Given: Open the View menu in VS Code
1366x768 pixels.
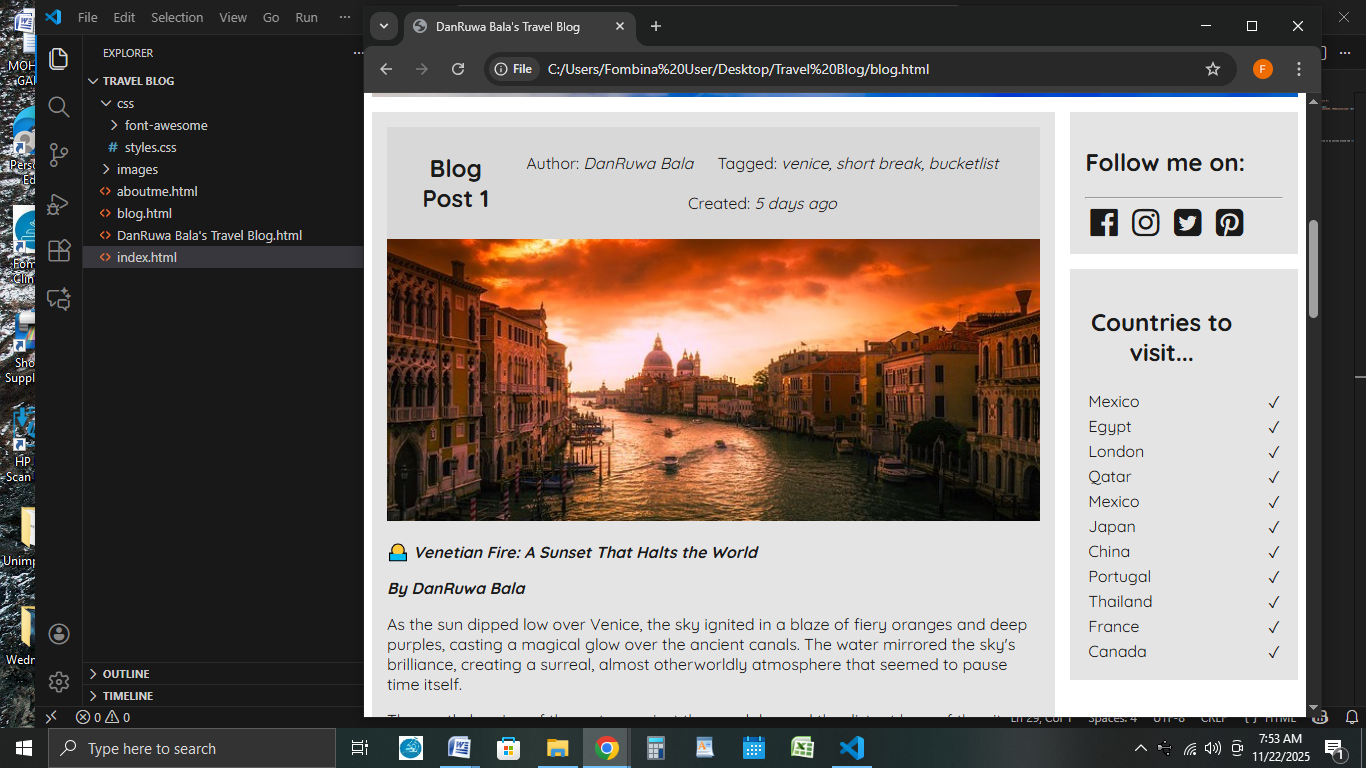Looking at the screenshot, I should point(233,17).
